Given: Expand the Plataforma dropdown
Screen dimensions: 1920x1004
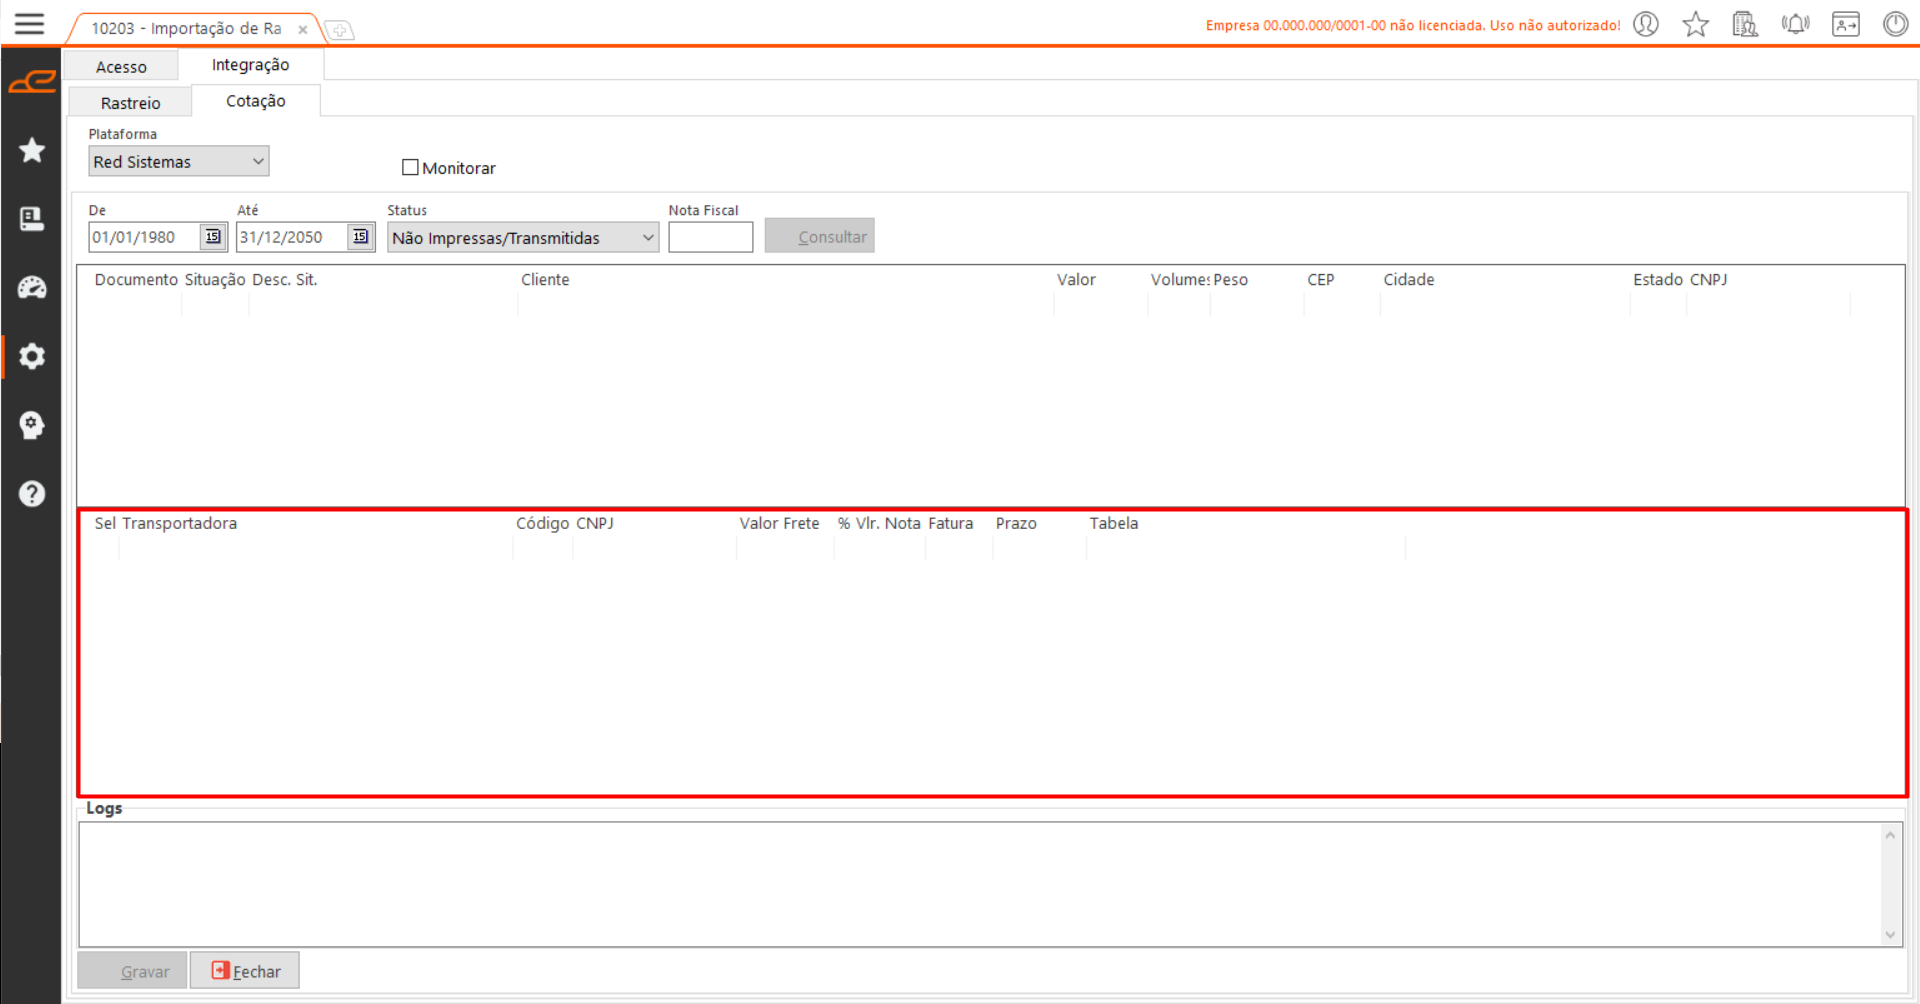Looking at the screenshot, I should point(257,162).
